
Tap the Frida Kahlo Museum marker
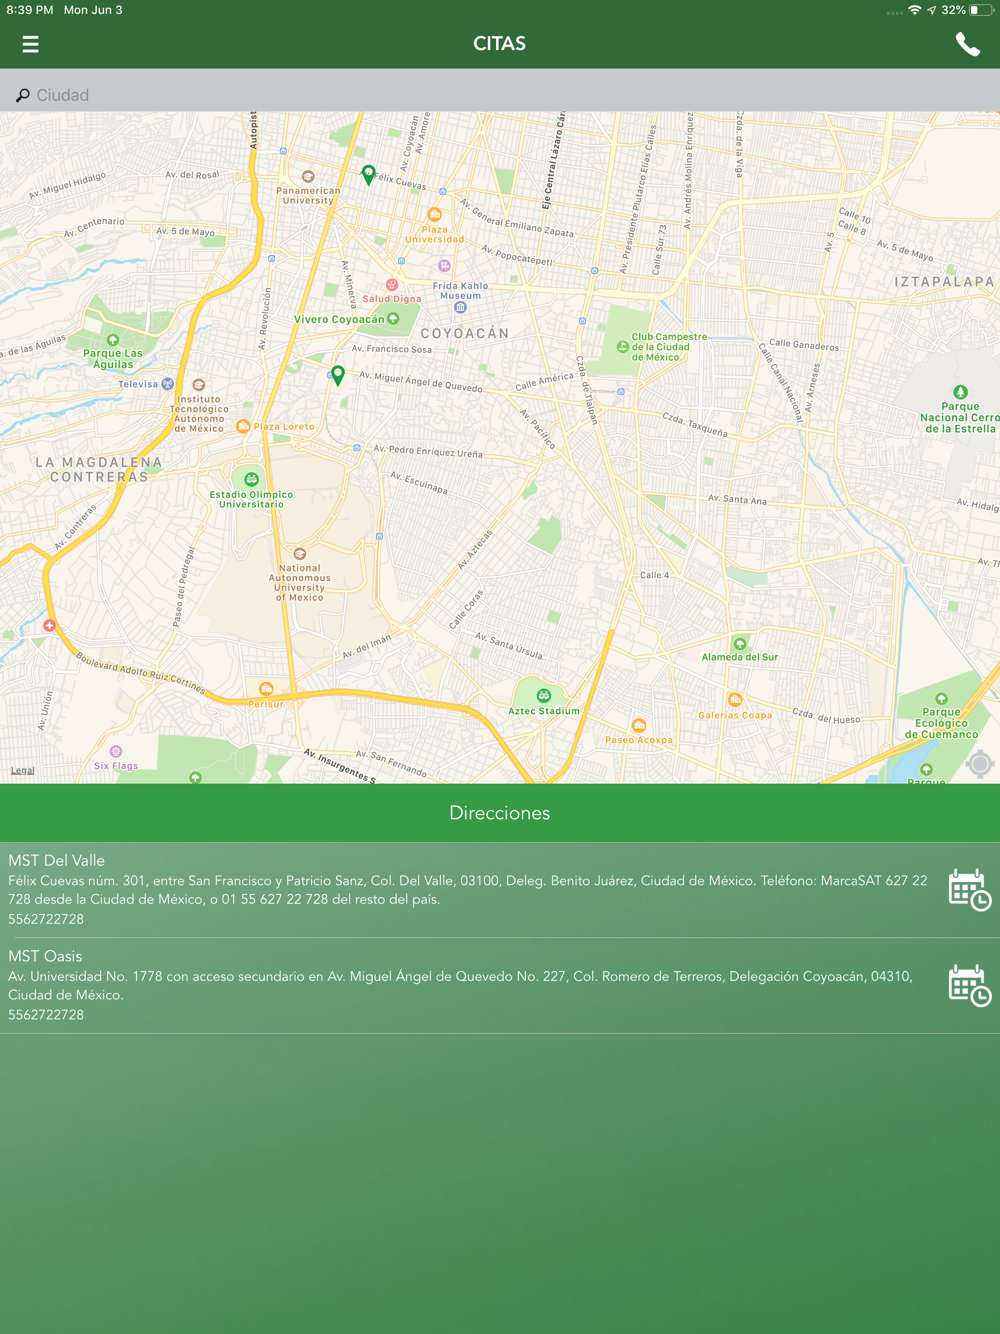click(x=460, y=307)
